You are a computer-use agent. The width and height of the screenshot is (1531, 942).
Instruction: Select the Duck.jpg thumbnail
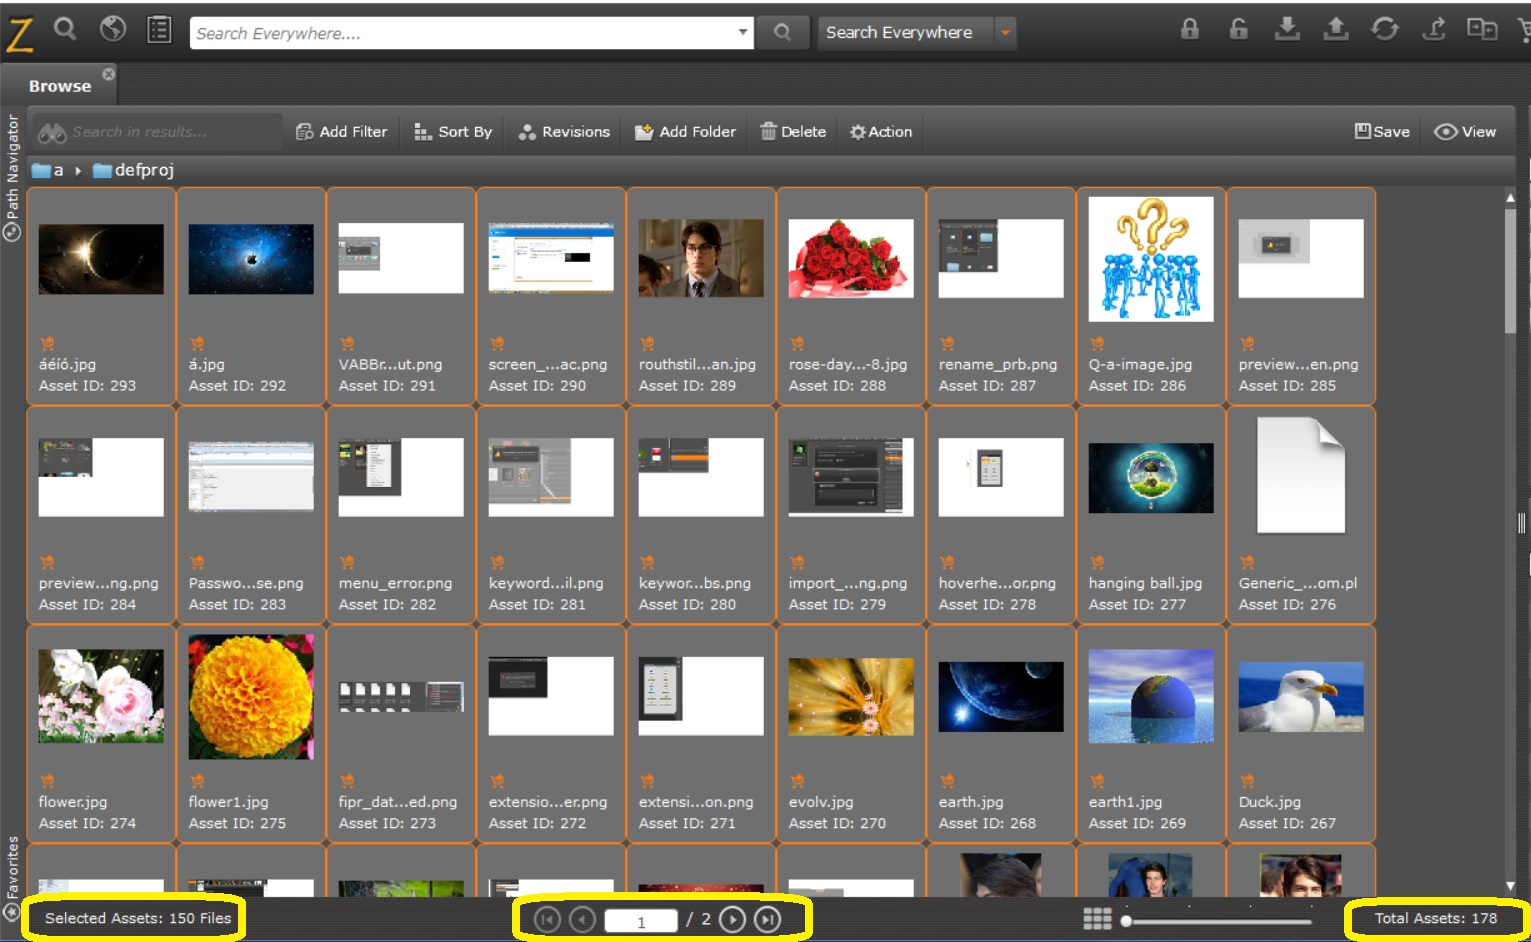pos(1301,696)
